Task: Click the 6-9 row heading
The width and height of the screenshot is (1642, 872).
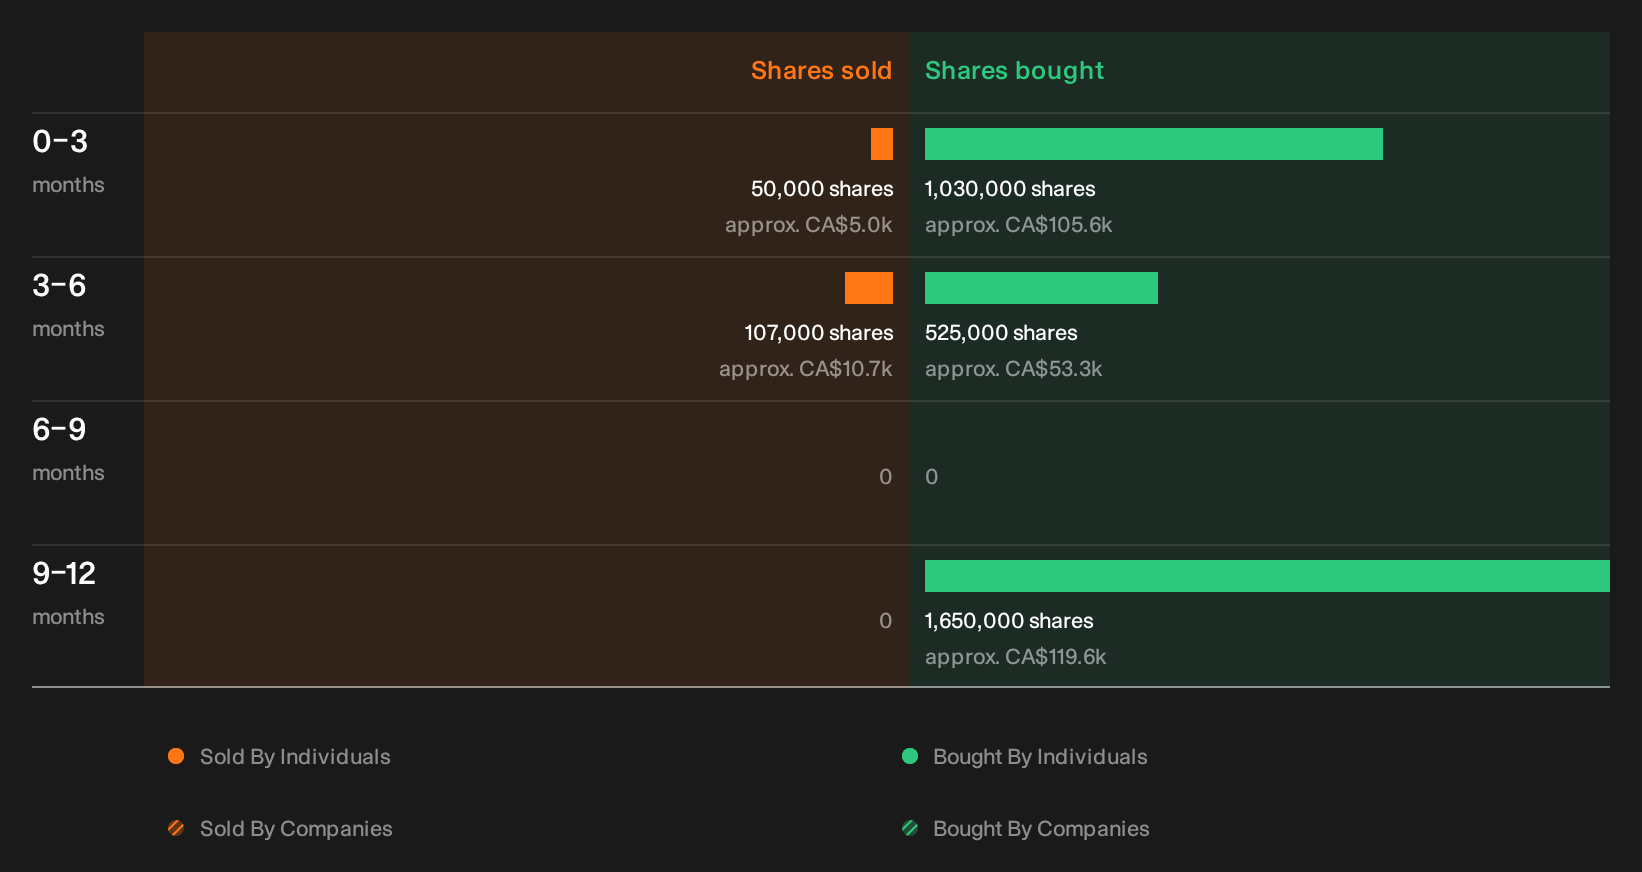Action: pos(59,430)
